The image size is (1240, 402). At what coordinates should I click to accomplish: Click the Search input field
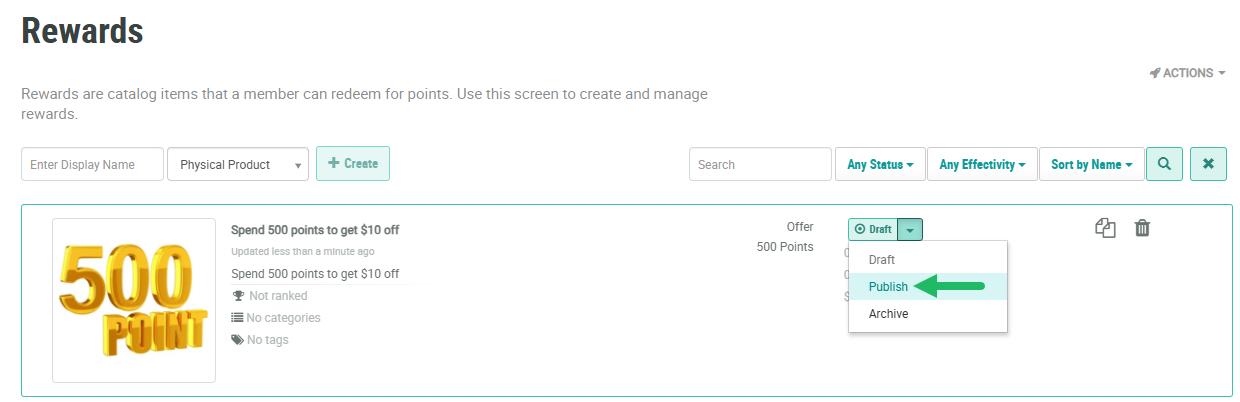pos(759,165)
